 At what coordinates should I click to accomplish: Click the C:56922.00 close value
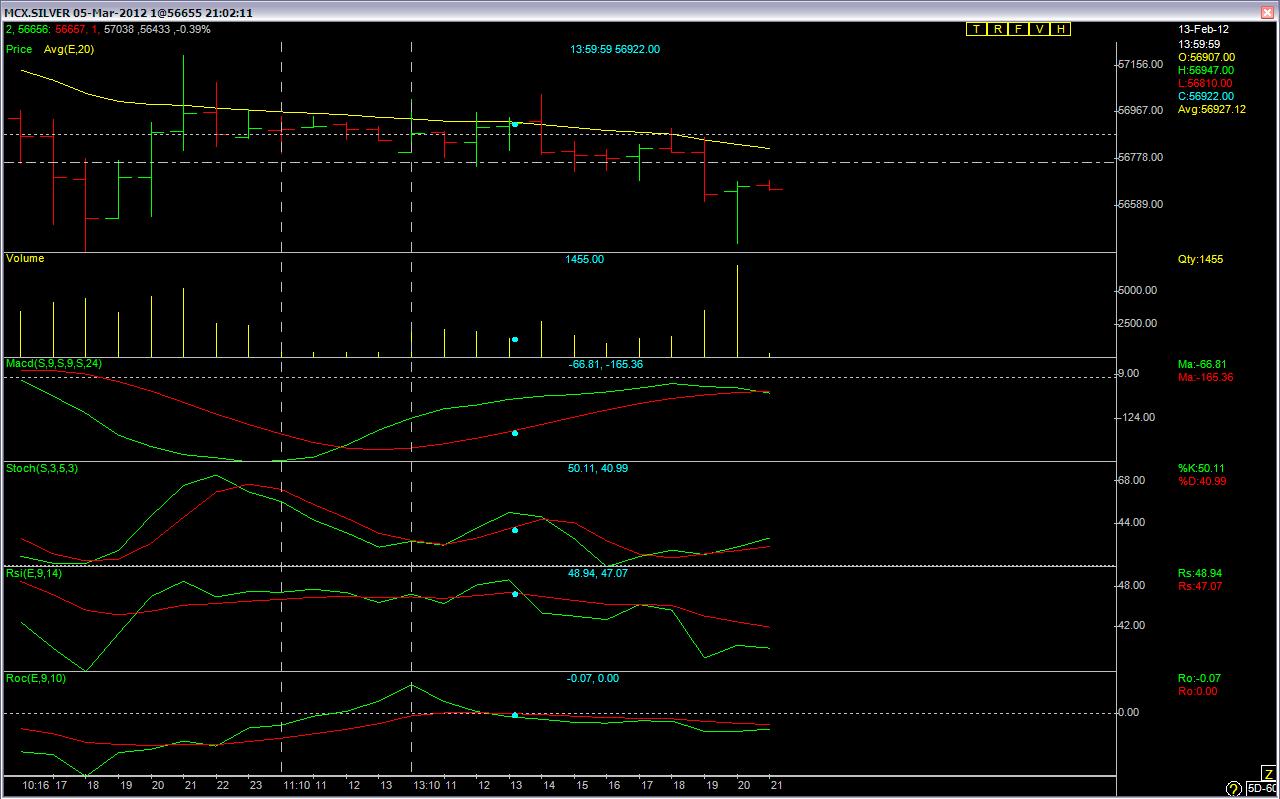(1206, 97)
